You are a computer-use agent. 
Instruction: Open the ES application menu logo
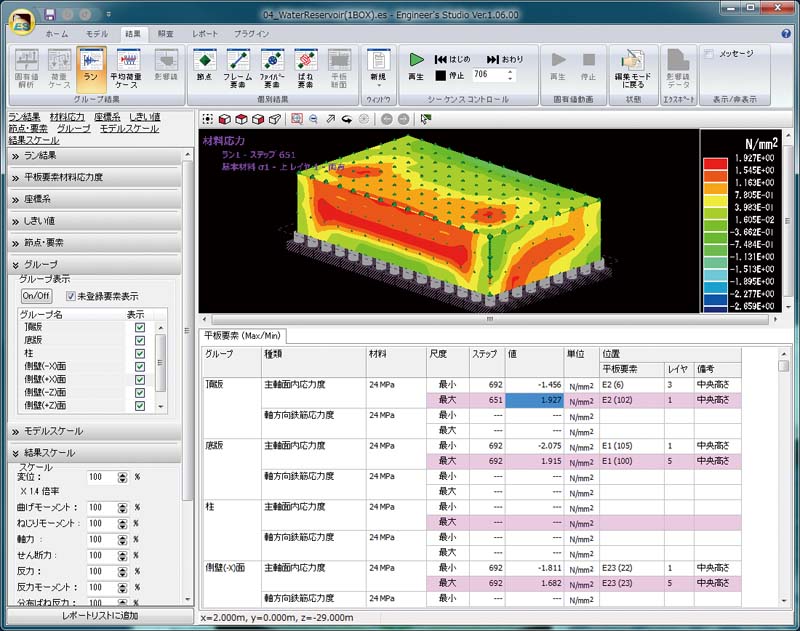pyautogui.click(x=21, y=22)
